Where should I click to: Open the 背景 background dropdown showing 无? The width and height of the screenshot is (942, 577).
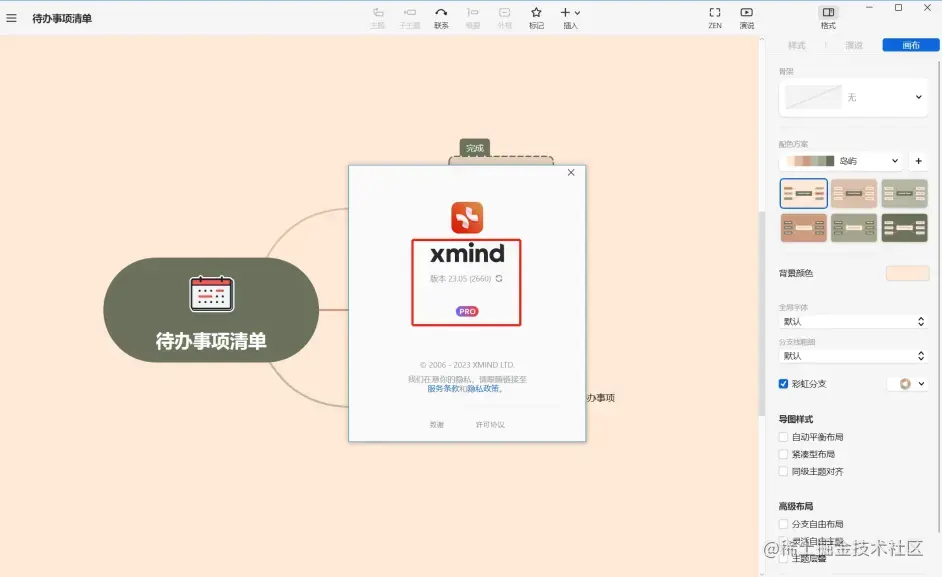[x=854, y=97]
